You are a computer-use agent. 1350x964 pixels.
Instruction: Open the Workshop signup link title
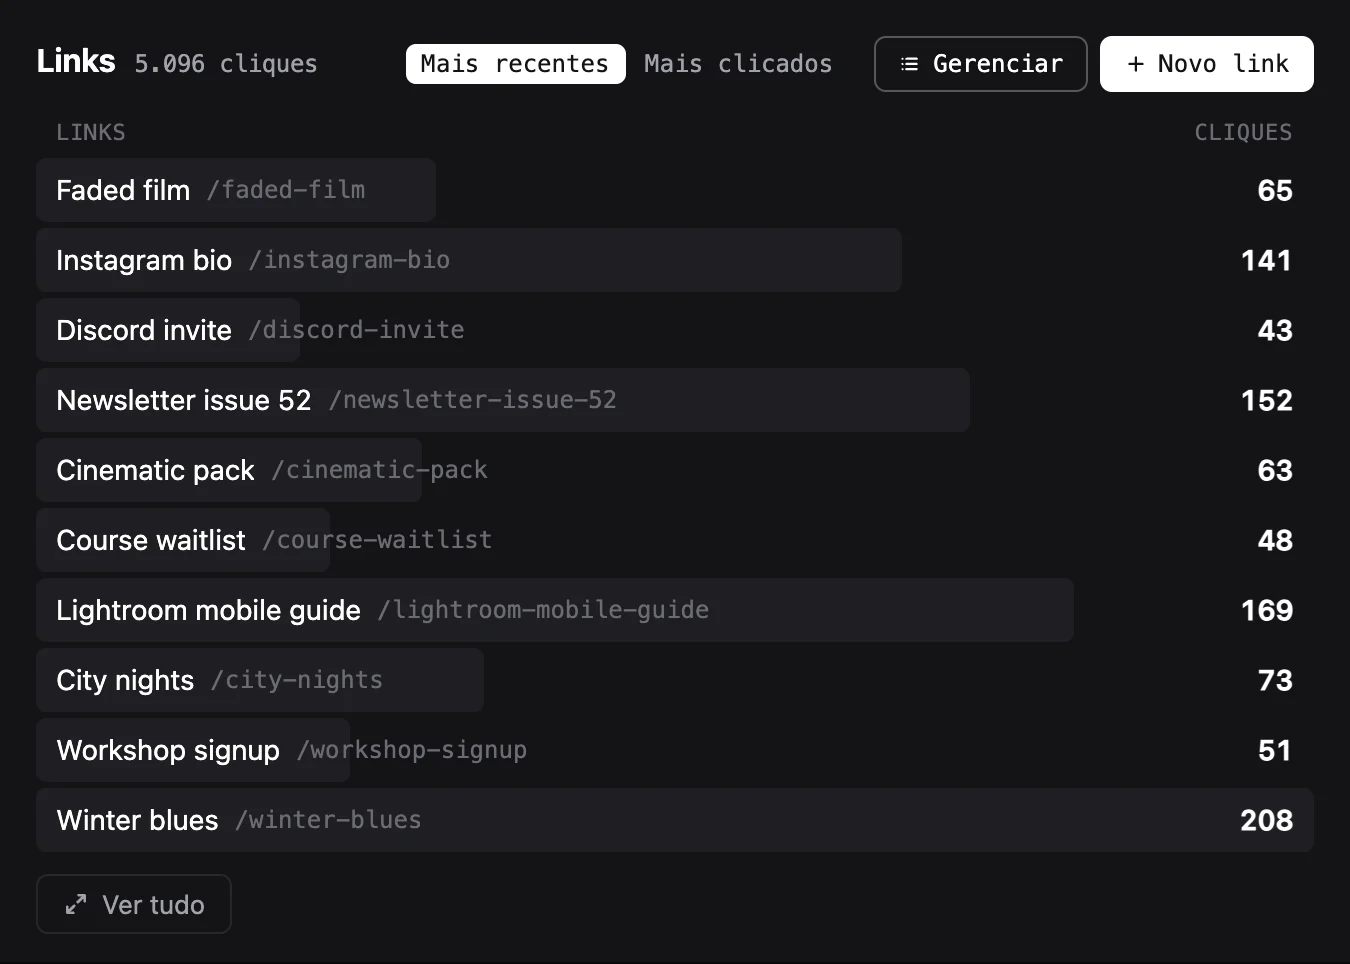[168, 750]
